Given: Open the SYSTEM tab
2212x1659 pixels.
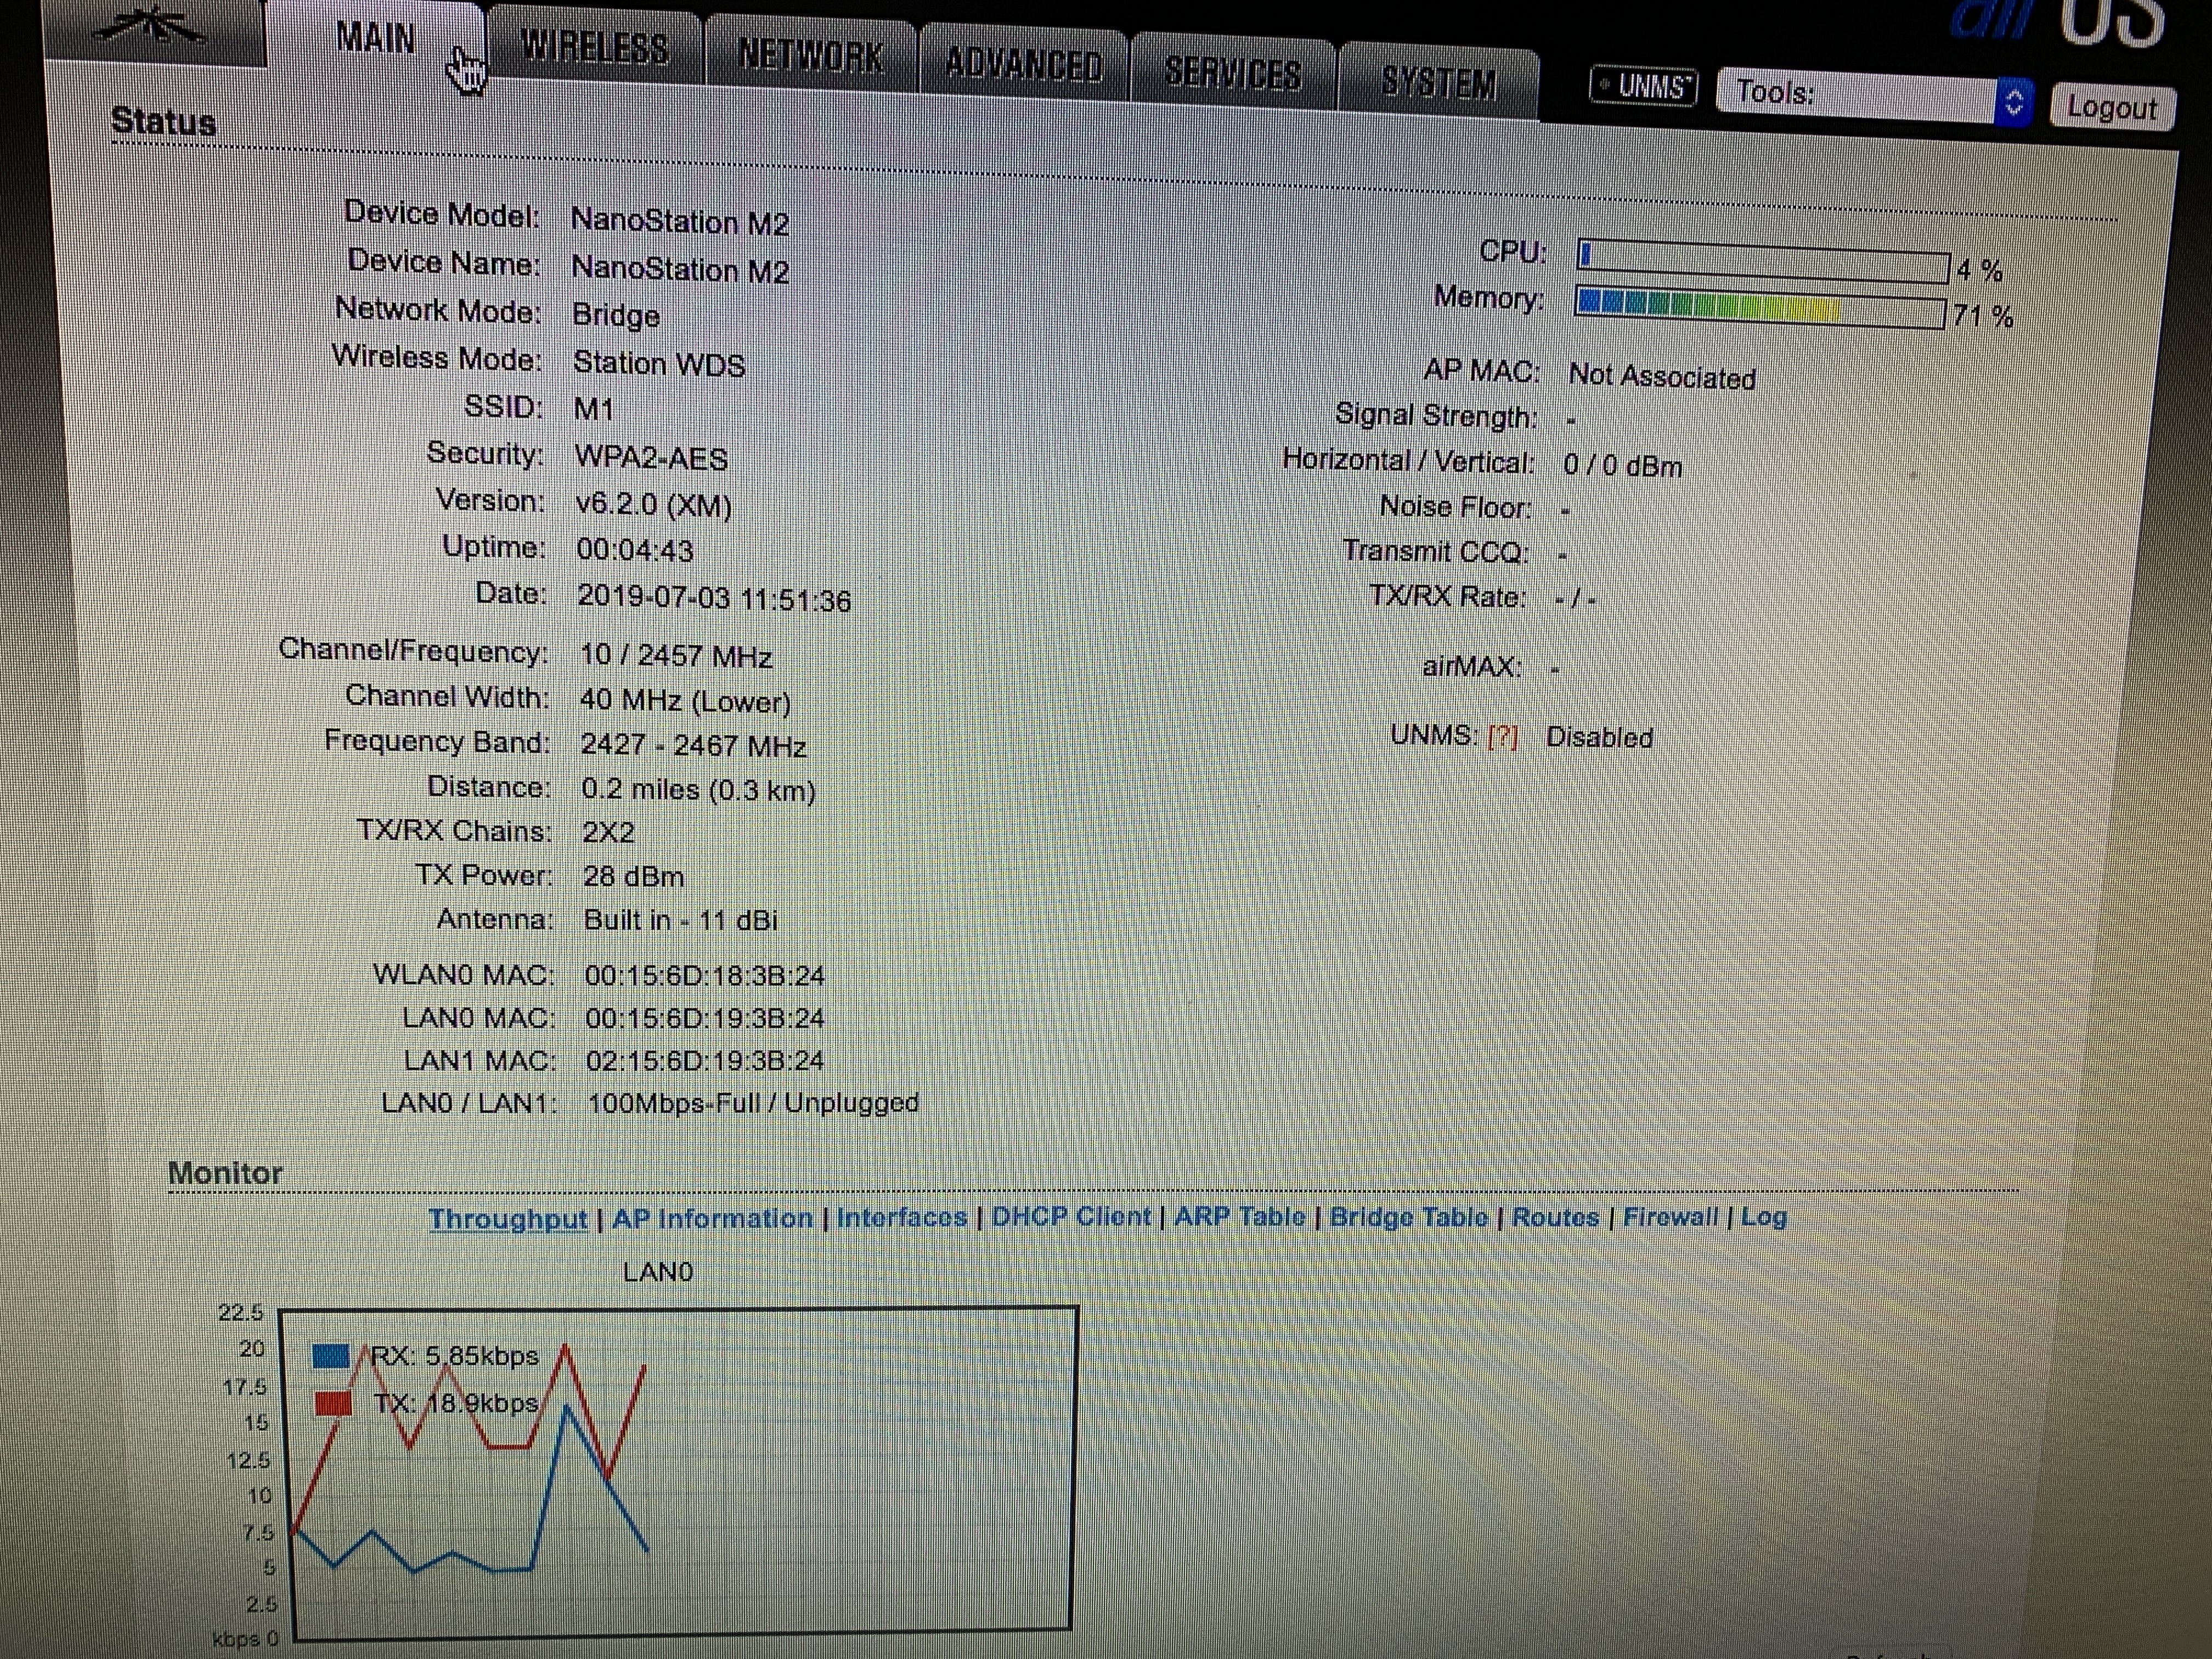Looking at the screenshot, I should (1439, 82).
